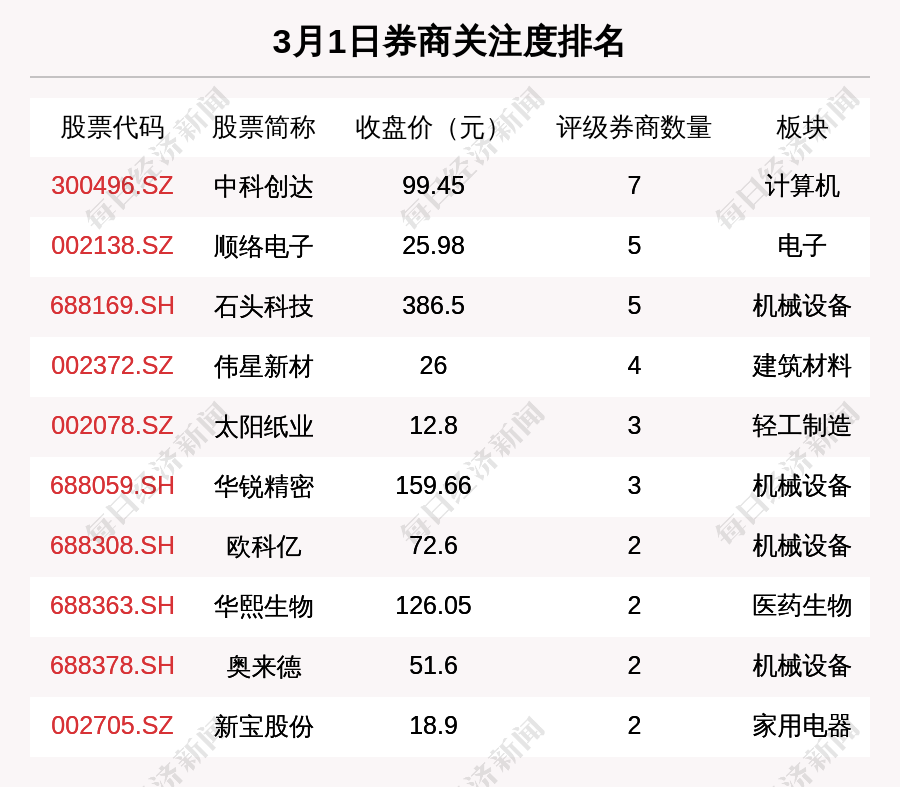
Task: Open stock code 002138.SZ
Action: tap(112, 246)
